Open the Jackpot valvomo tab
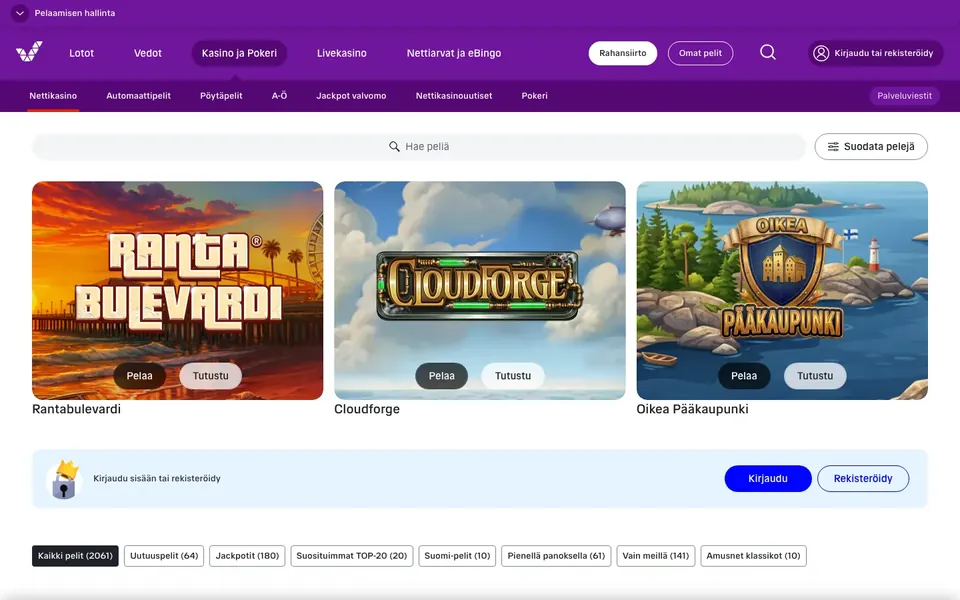 [351, 96]
